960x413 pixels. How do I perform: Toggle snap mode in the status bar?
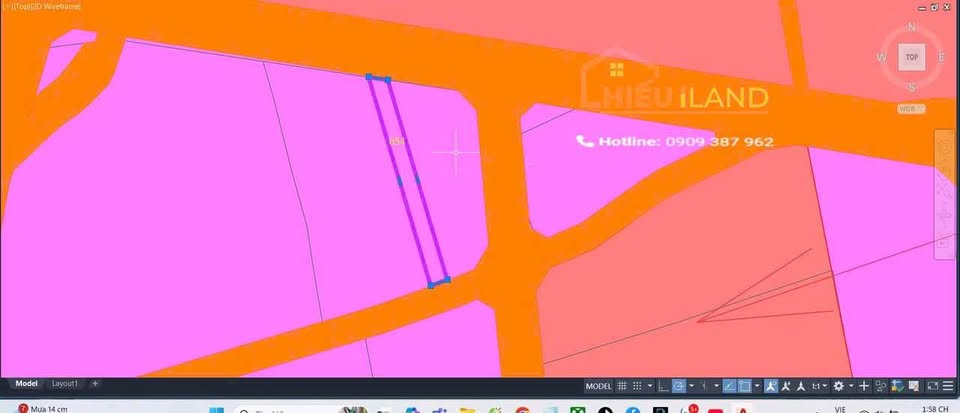[x=638, y=386]
